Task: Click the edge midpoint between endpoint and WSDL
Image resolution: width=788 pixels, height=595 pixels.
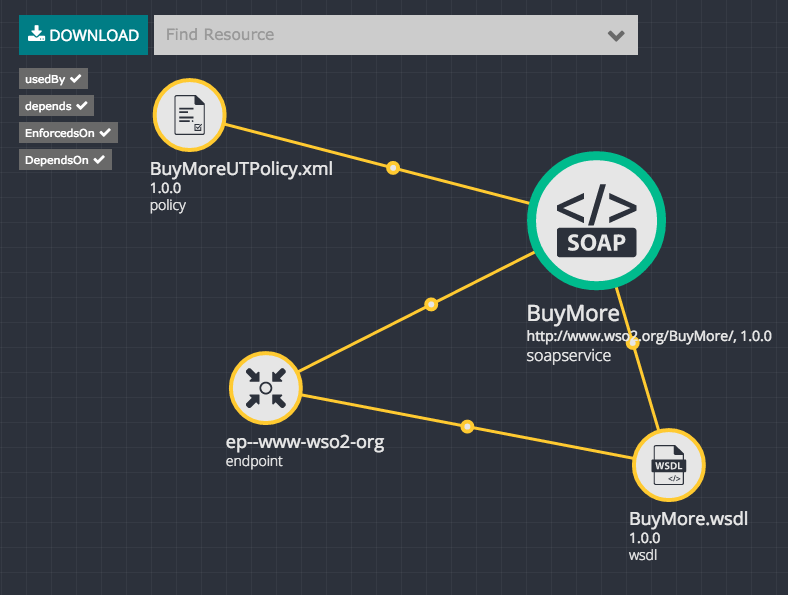Action: pos(467,427)
